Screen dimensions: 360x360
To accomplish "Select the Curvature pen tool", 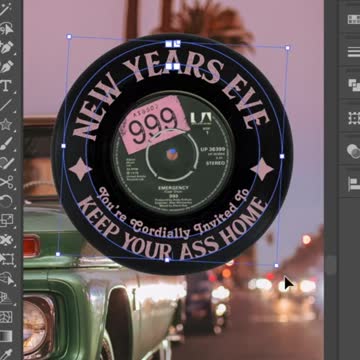I will (x=6, y=67).
